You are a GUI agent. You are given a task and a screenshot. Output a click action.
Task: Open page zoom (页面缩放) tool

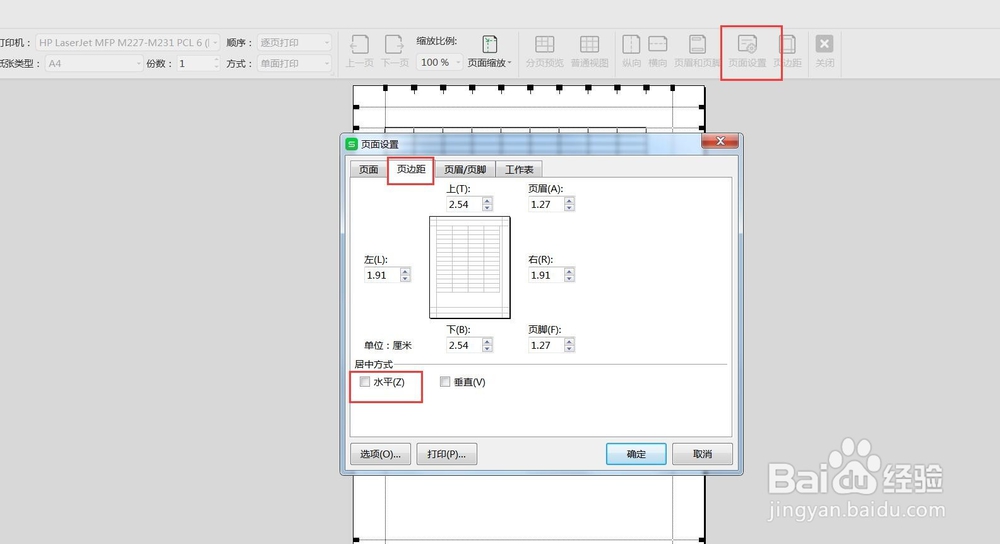pos(489,51)
